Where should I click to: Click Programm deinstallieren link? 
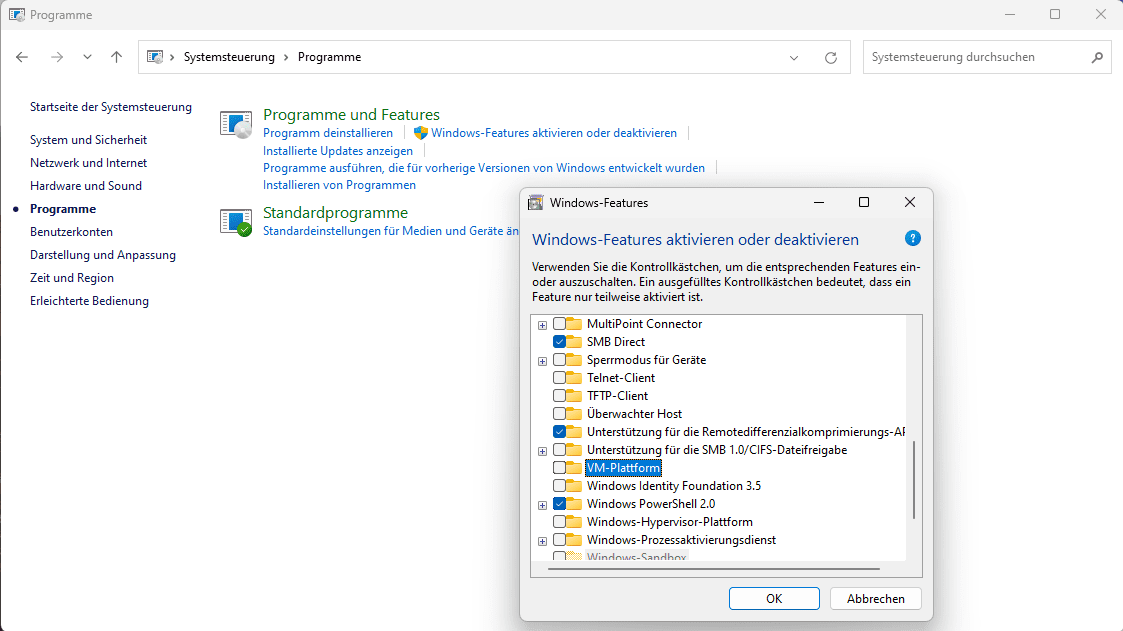coord(328,133)
